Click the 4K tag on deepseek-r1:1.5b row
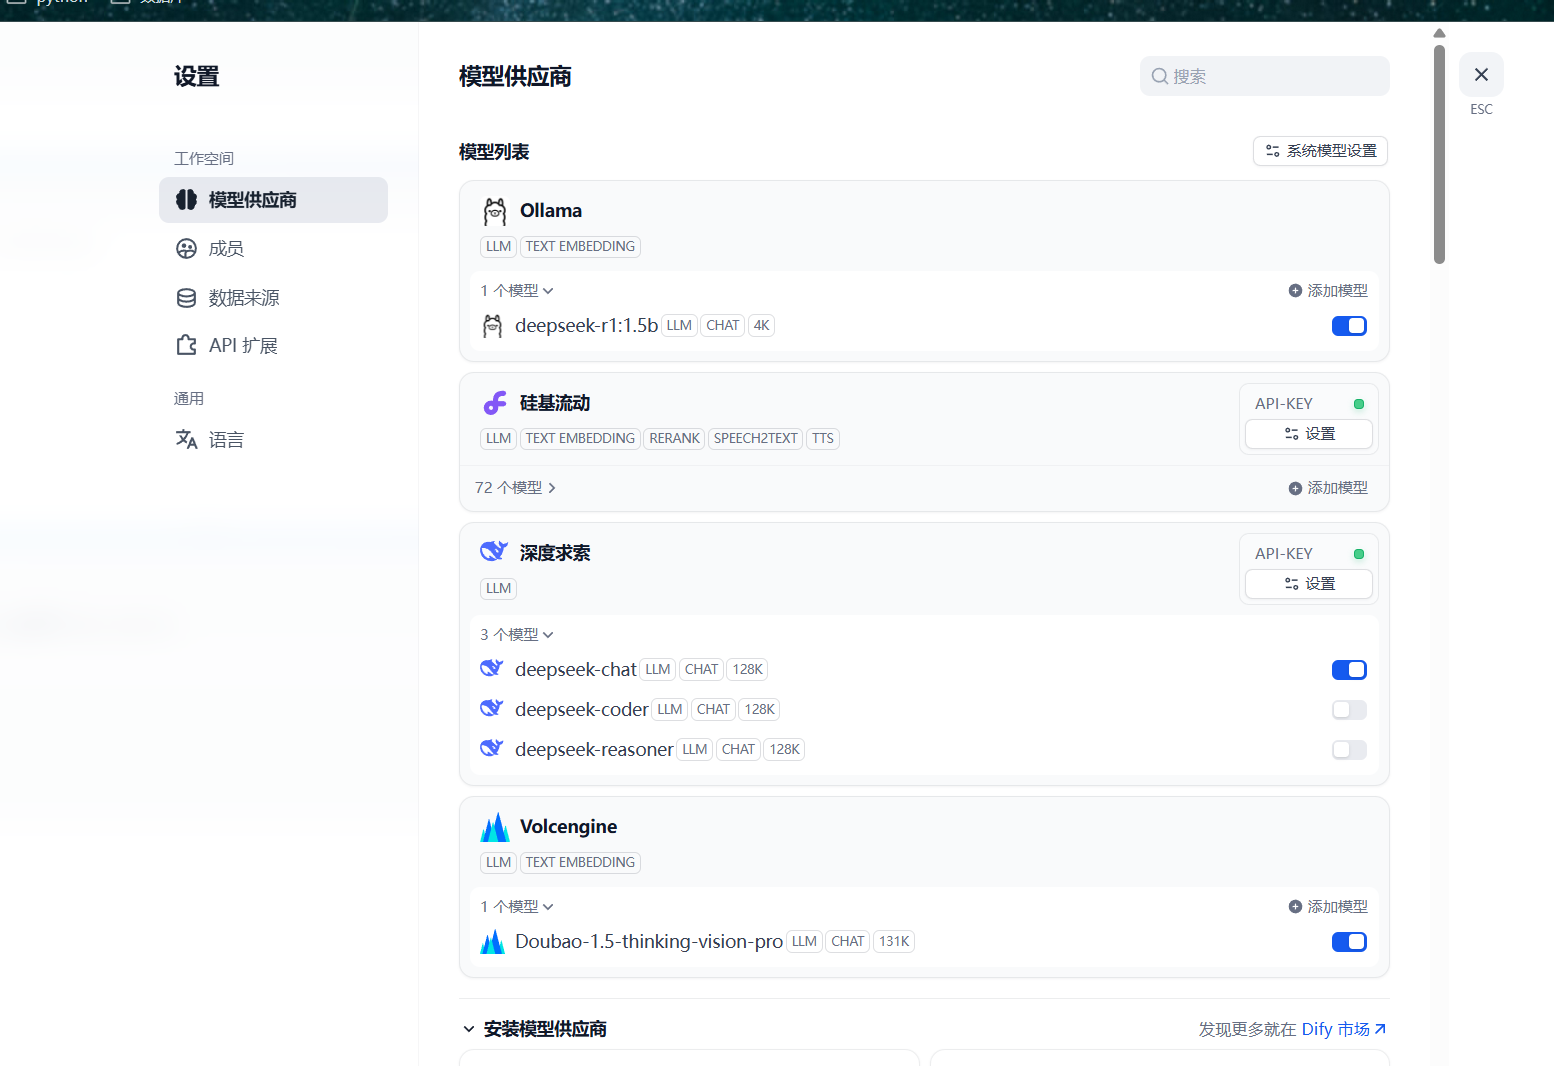 [761, 326]
